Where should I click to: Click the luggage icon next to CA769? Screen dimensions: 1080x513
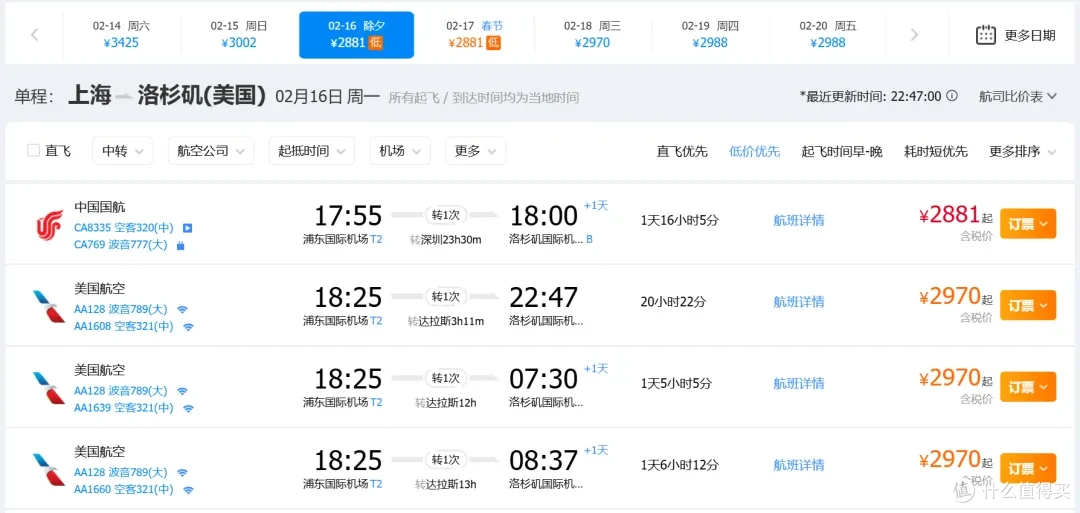pyautogui.click(x=180, y=245)
